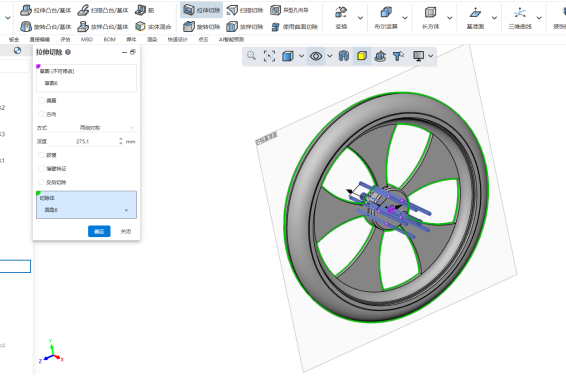This screenshot has width=566, height=376.
Task: Click the globe icon in left panel
Action: [17, 51]
